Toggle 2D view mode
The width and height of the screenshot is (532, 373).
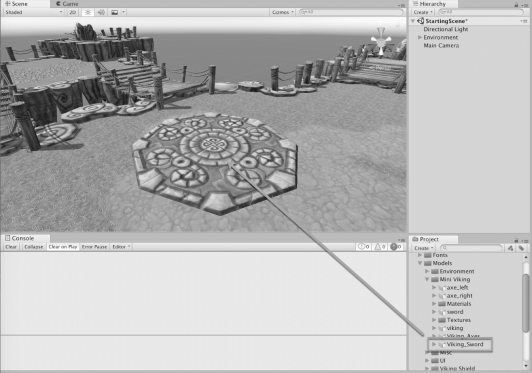point(73,12)
